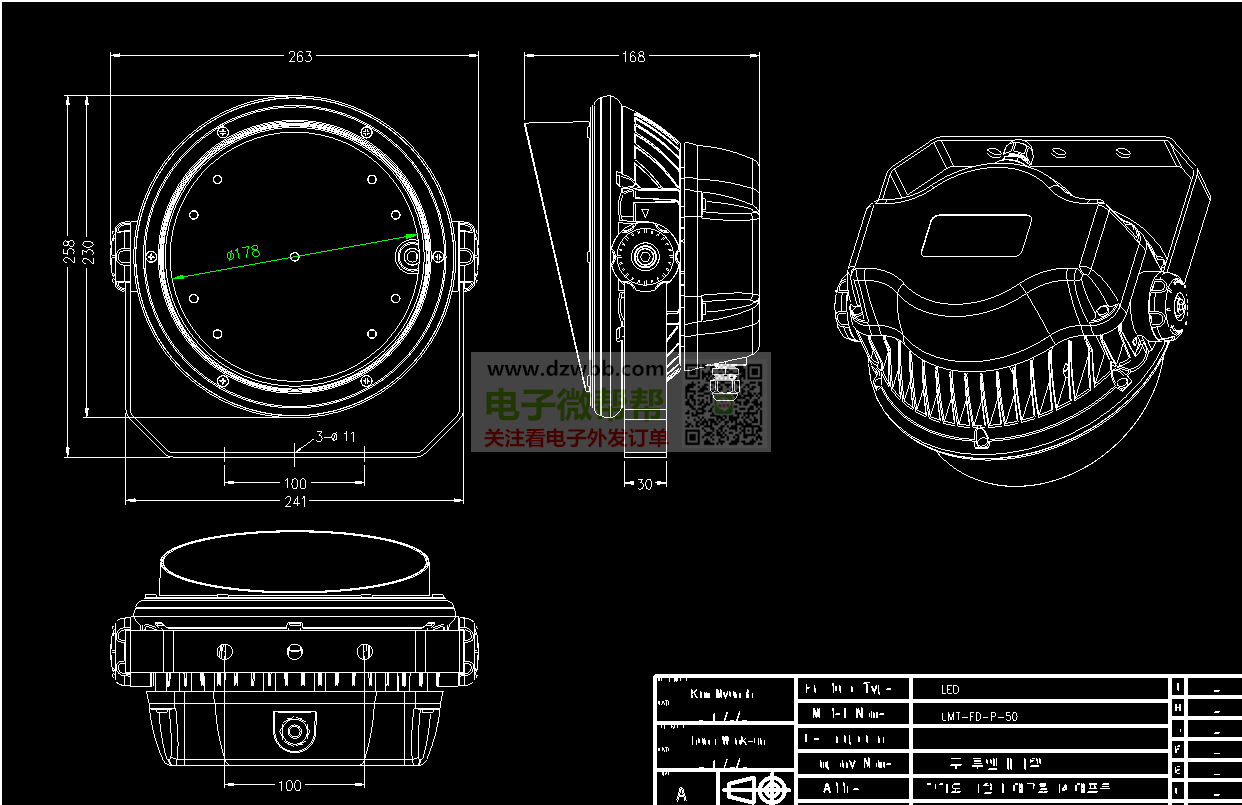Image resolution: width=1242 pixels, height=805 pixels.
Task: Select the green ø178 diameter dimension
Action: tap(243, 253)
